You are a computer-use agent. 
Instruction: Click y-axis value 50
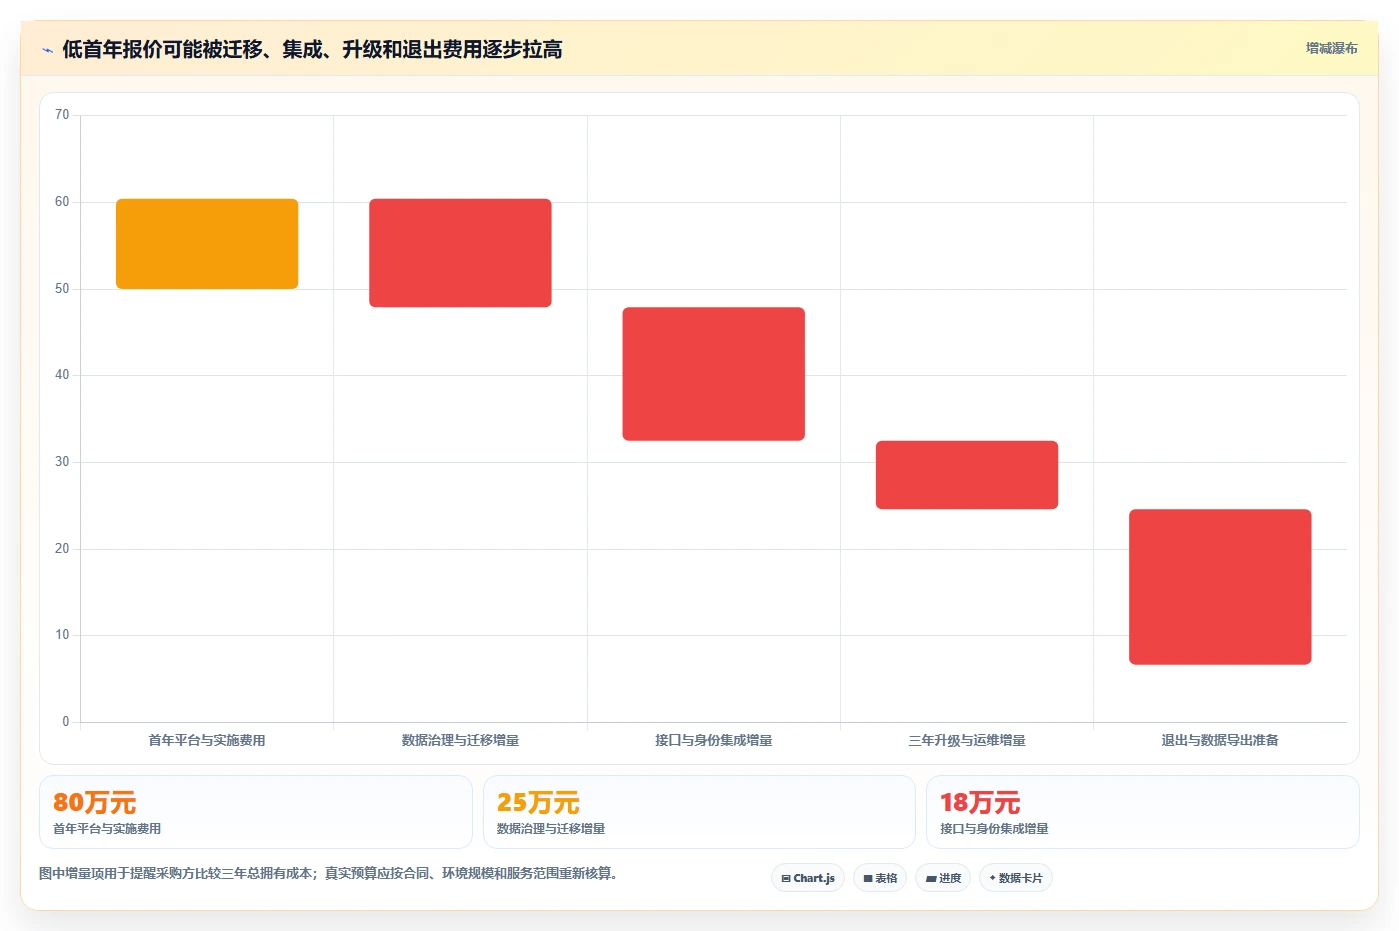62,289
